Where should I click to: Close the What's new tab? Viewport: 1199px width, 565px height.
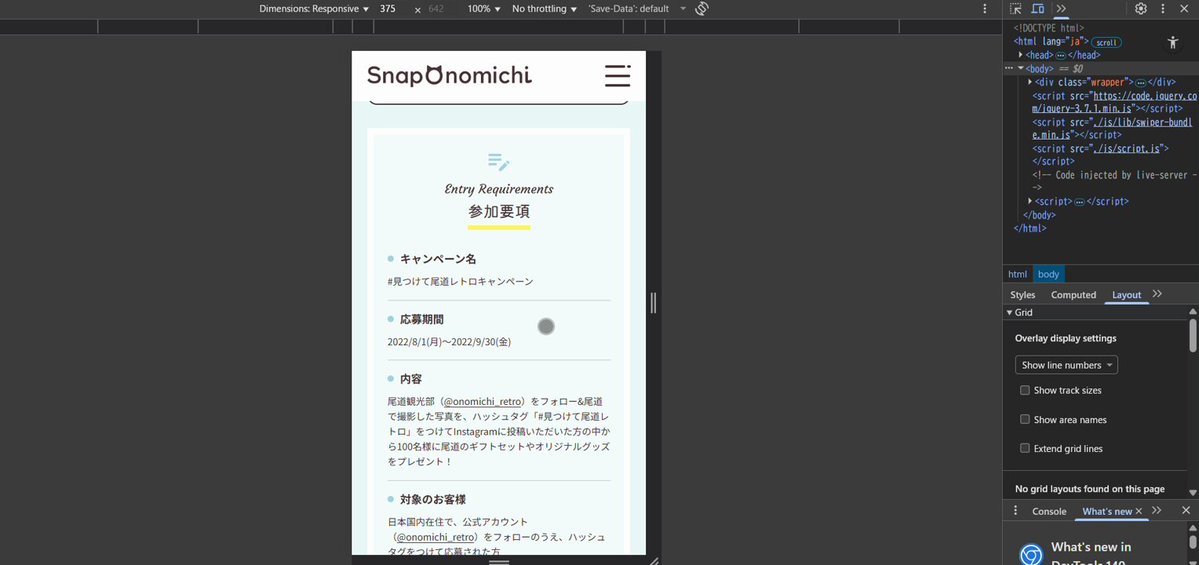(x=1139, y=511)
